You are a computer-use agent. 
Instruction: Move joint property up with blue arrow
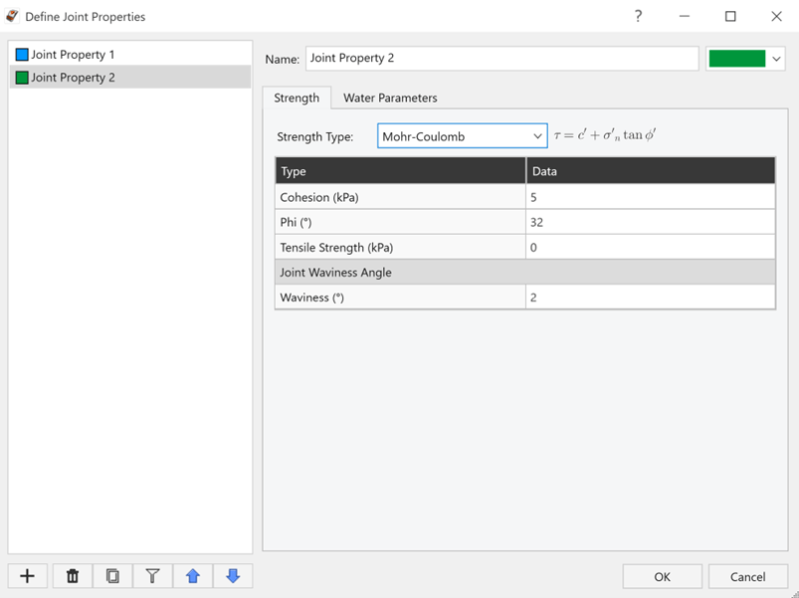pyautogui.click(x=193, y=576)
